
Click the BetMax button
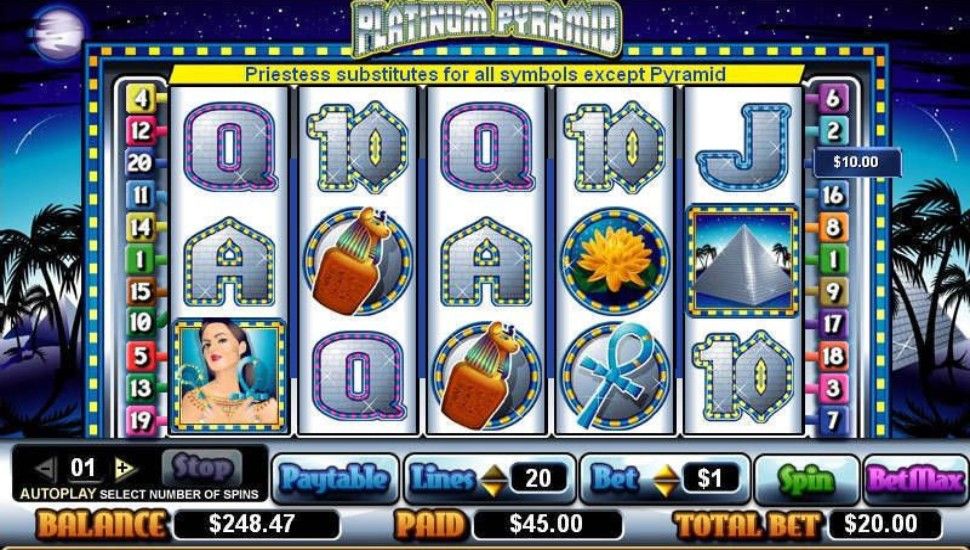[916, 480]
